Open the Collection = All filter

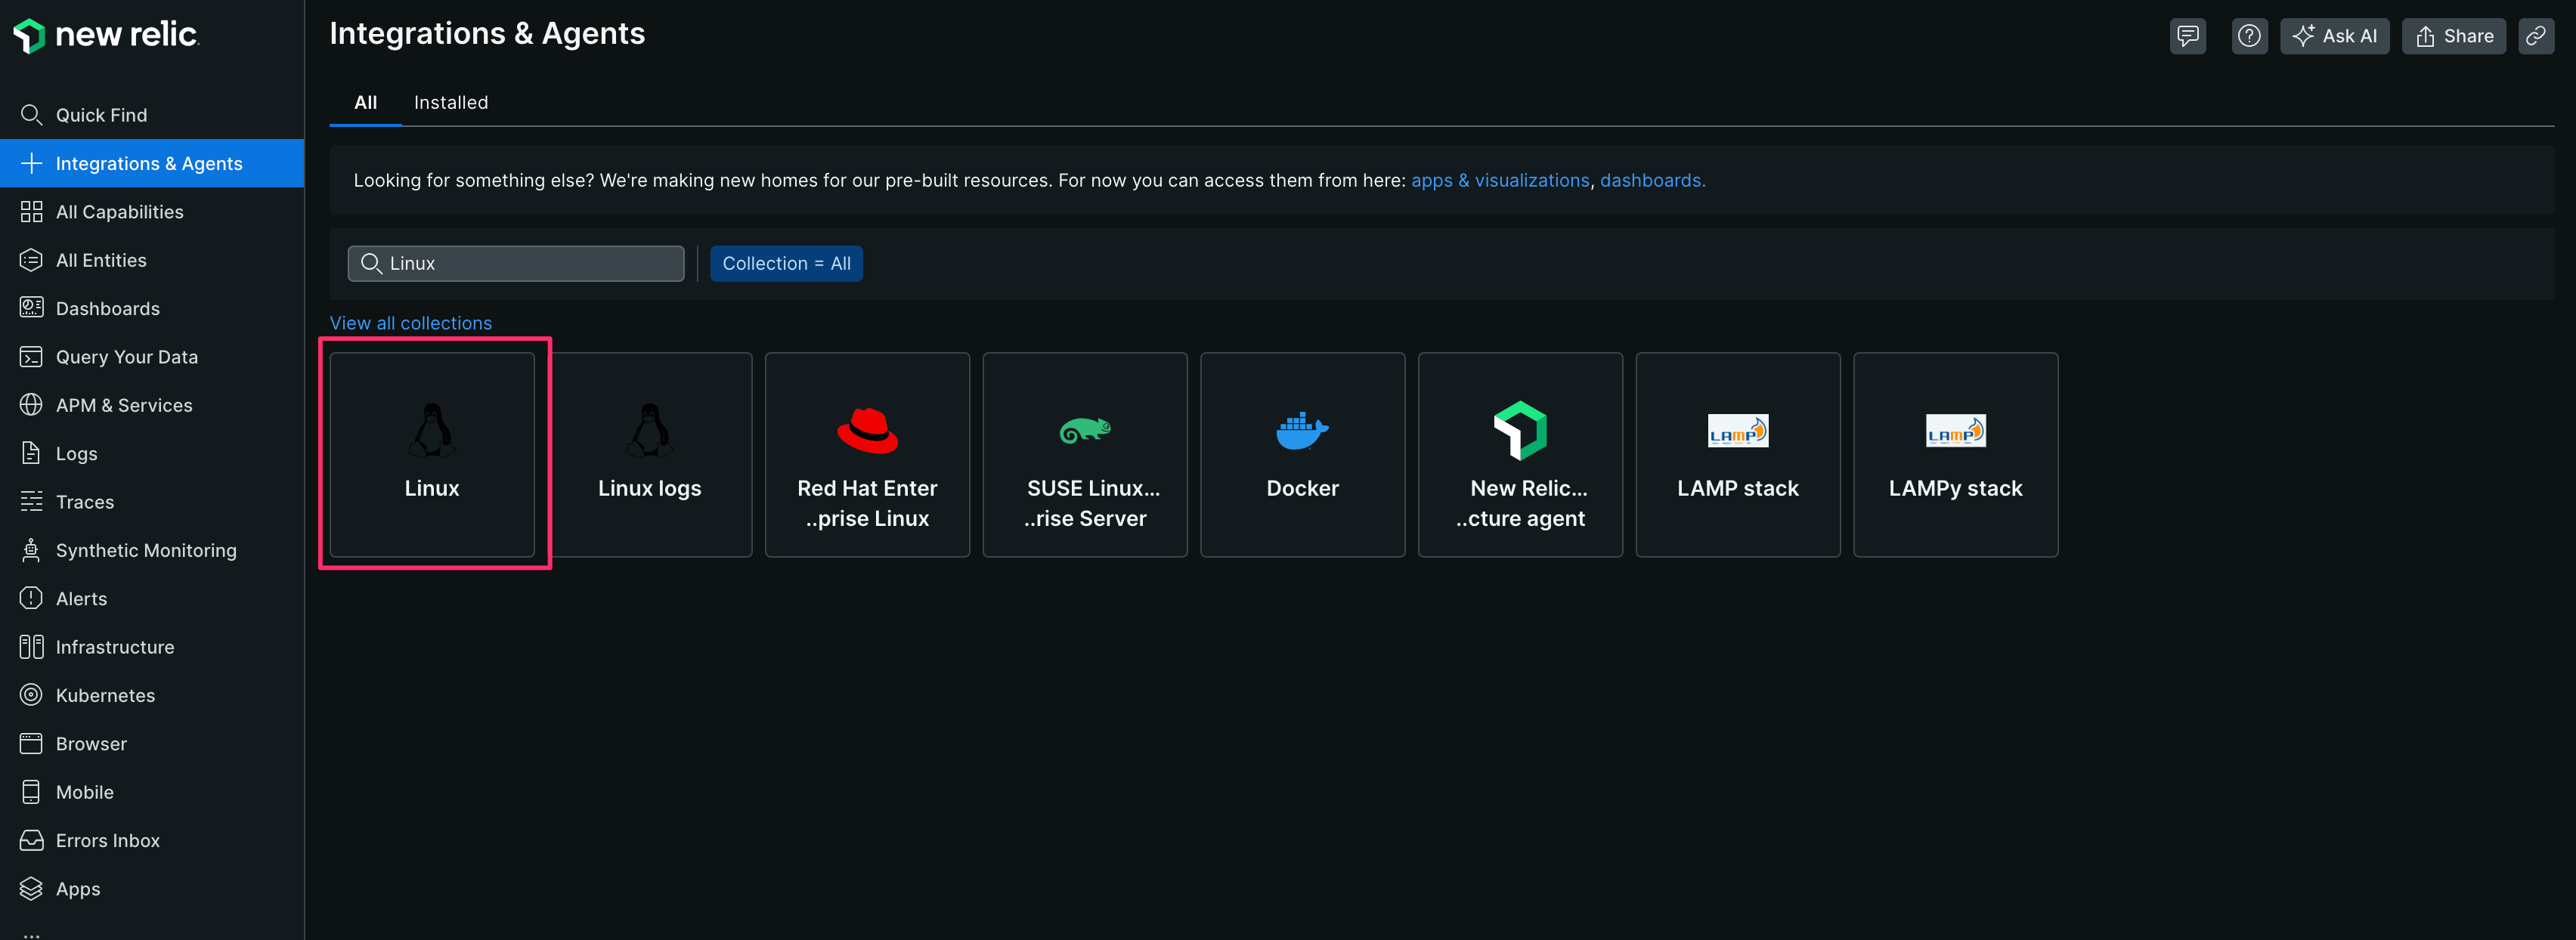pos(787,263)
